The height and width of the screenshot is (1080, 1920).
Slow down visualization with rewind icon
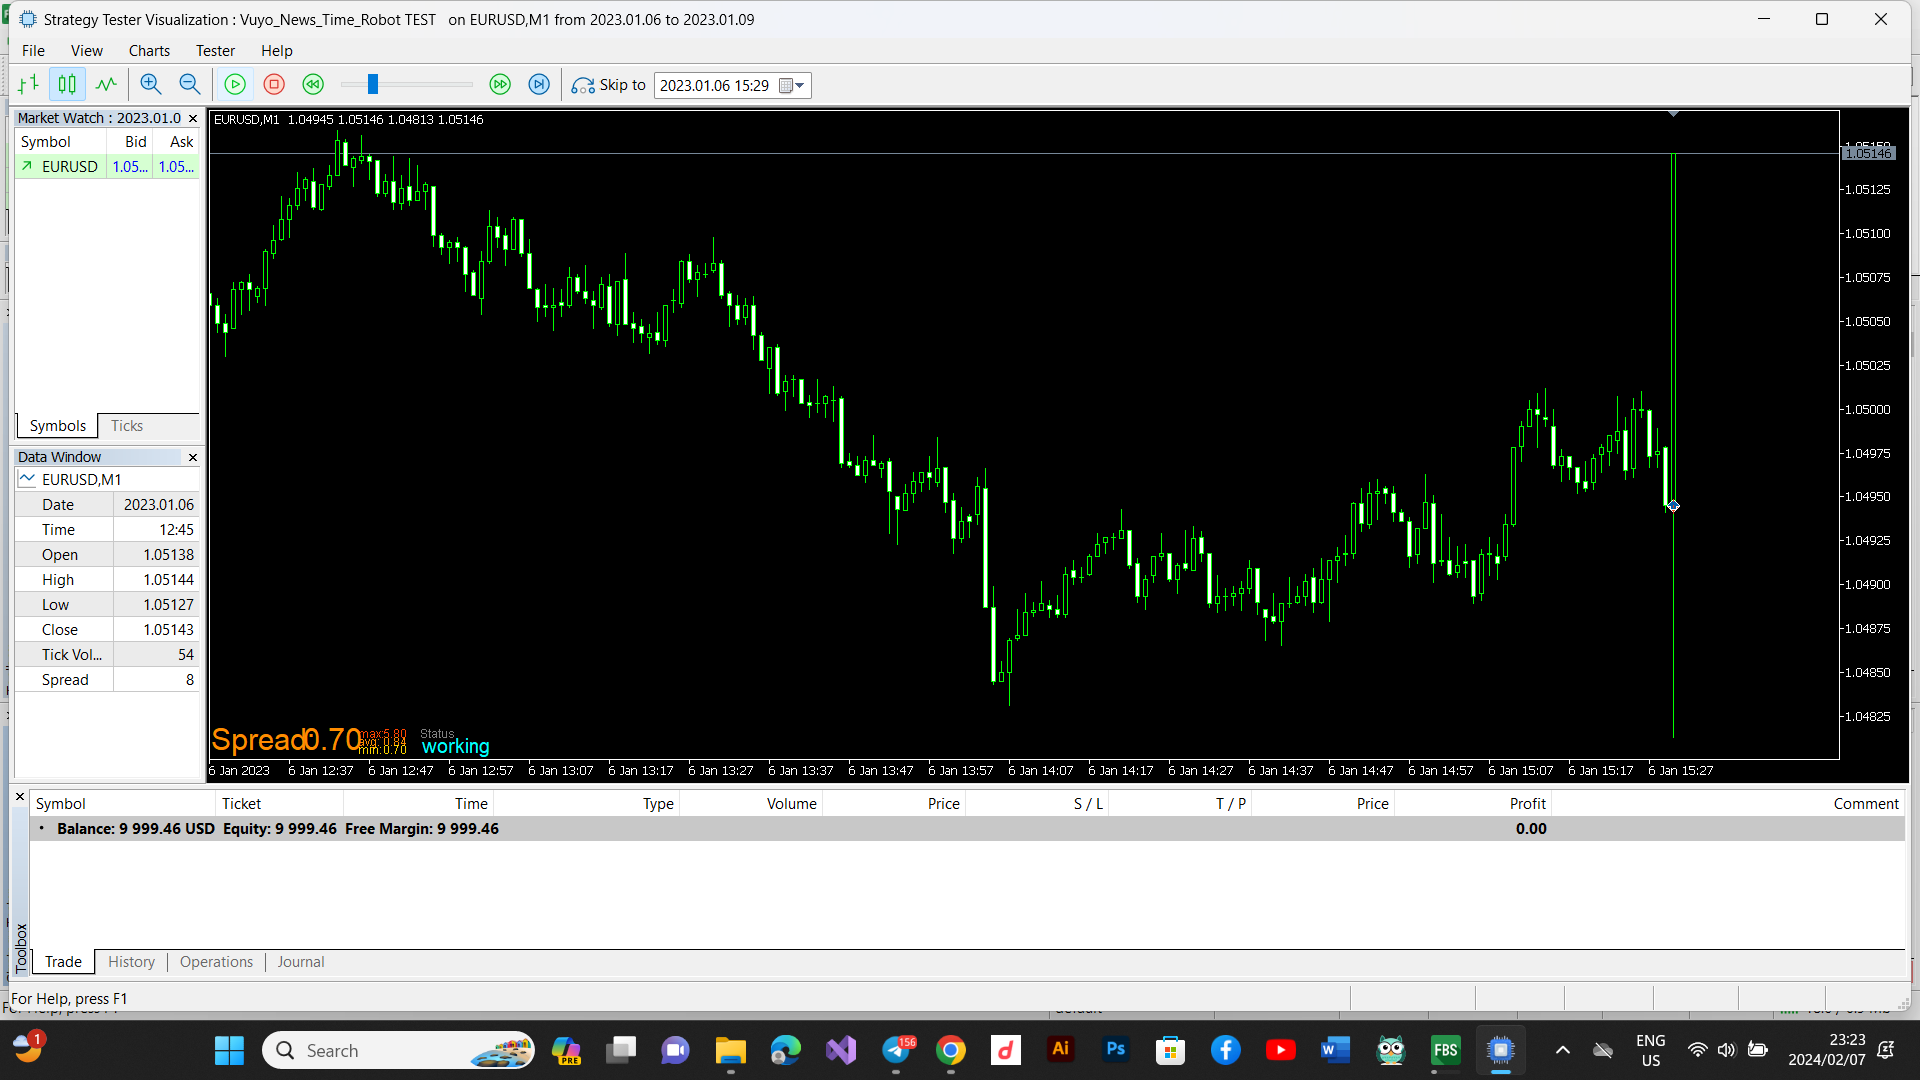point(313,85)
